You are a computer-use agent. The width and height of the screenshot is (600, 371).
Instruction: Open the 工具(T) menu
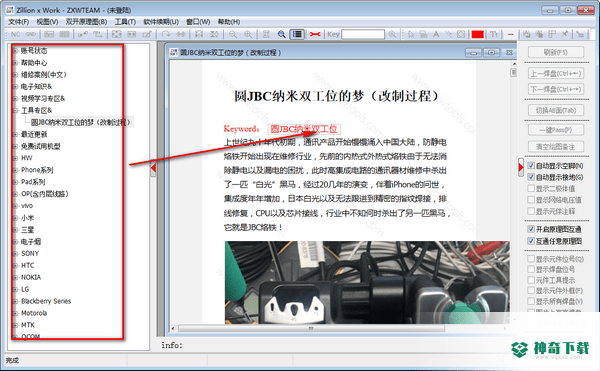click(125, 22)
